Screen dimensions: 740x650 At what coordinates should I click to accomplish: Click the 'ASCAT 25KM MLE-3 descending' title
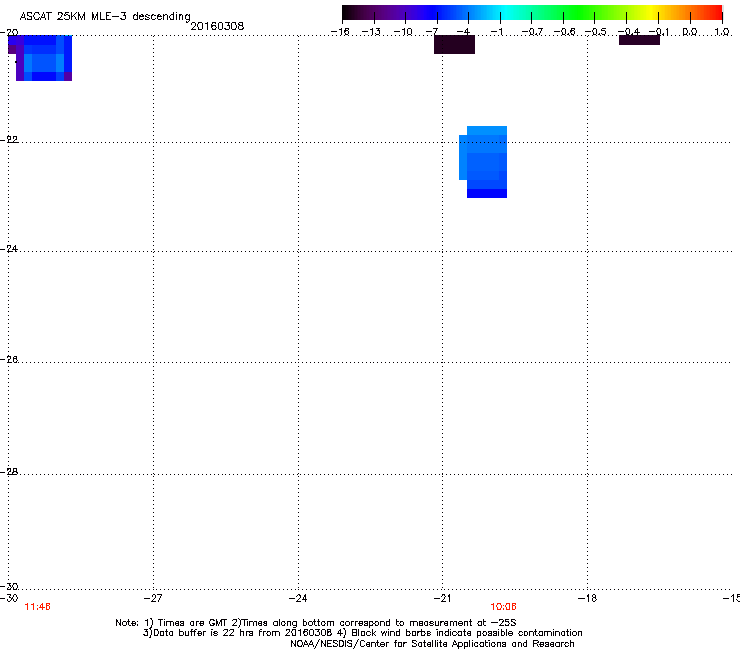coord(105,17)
